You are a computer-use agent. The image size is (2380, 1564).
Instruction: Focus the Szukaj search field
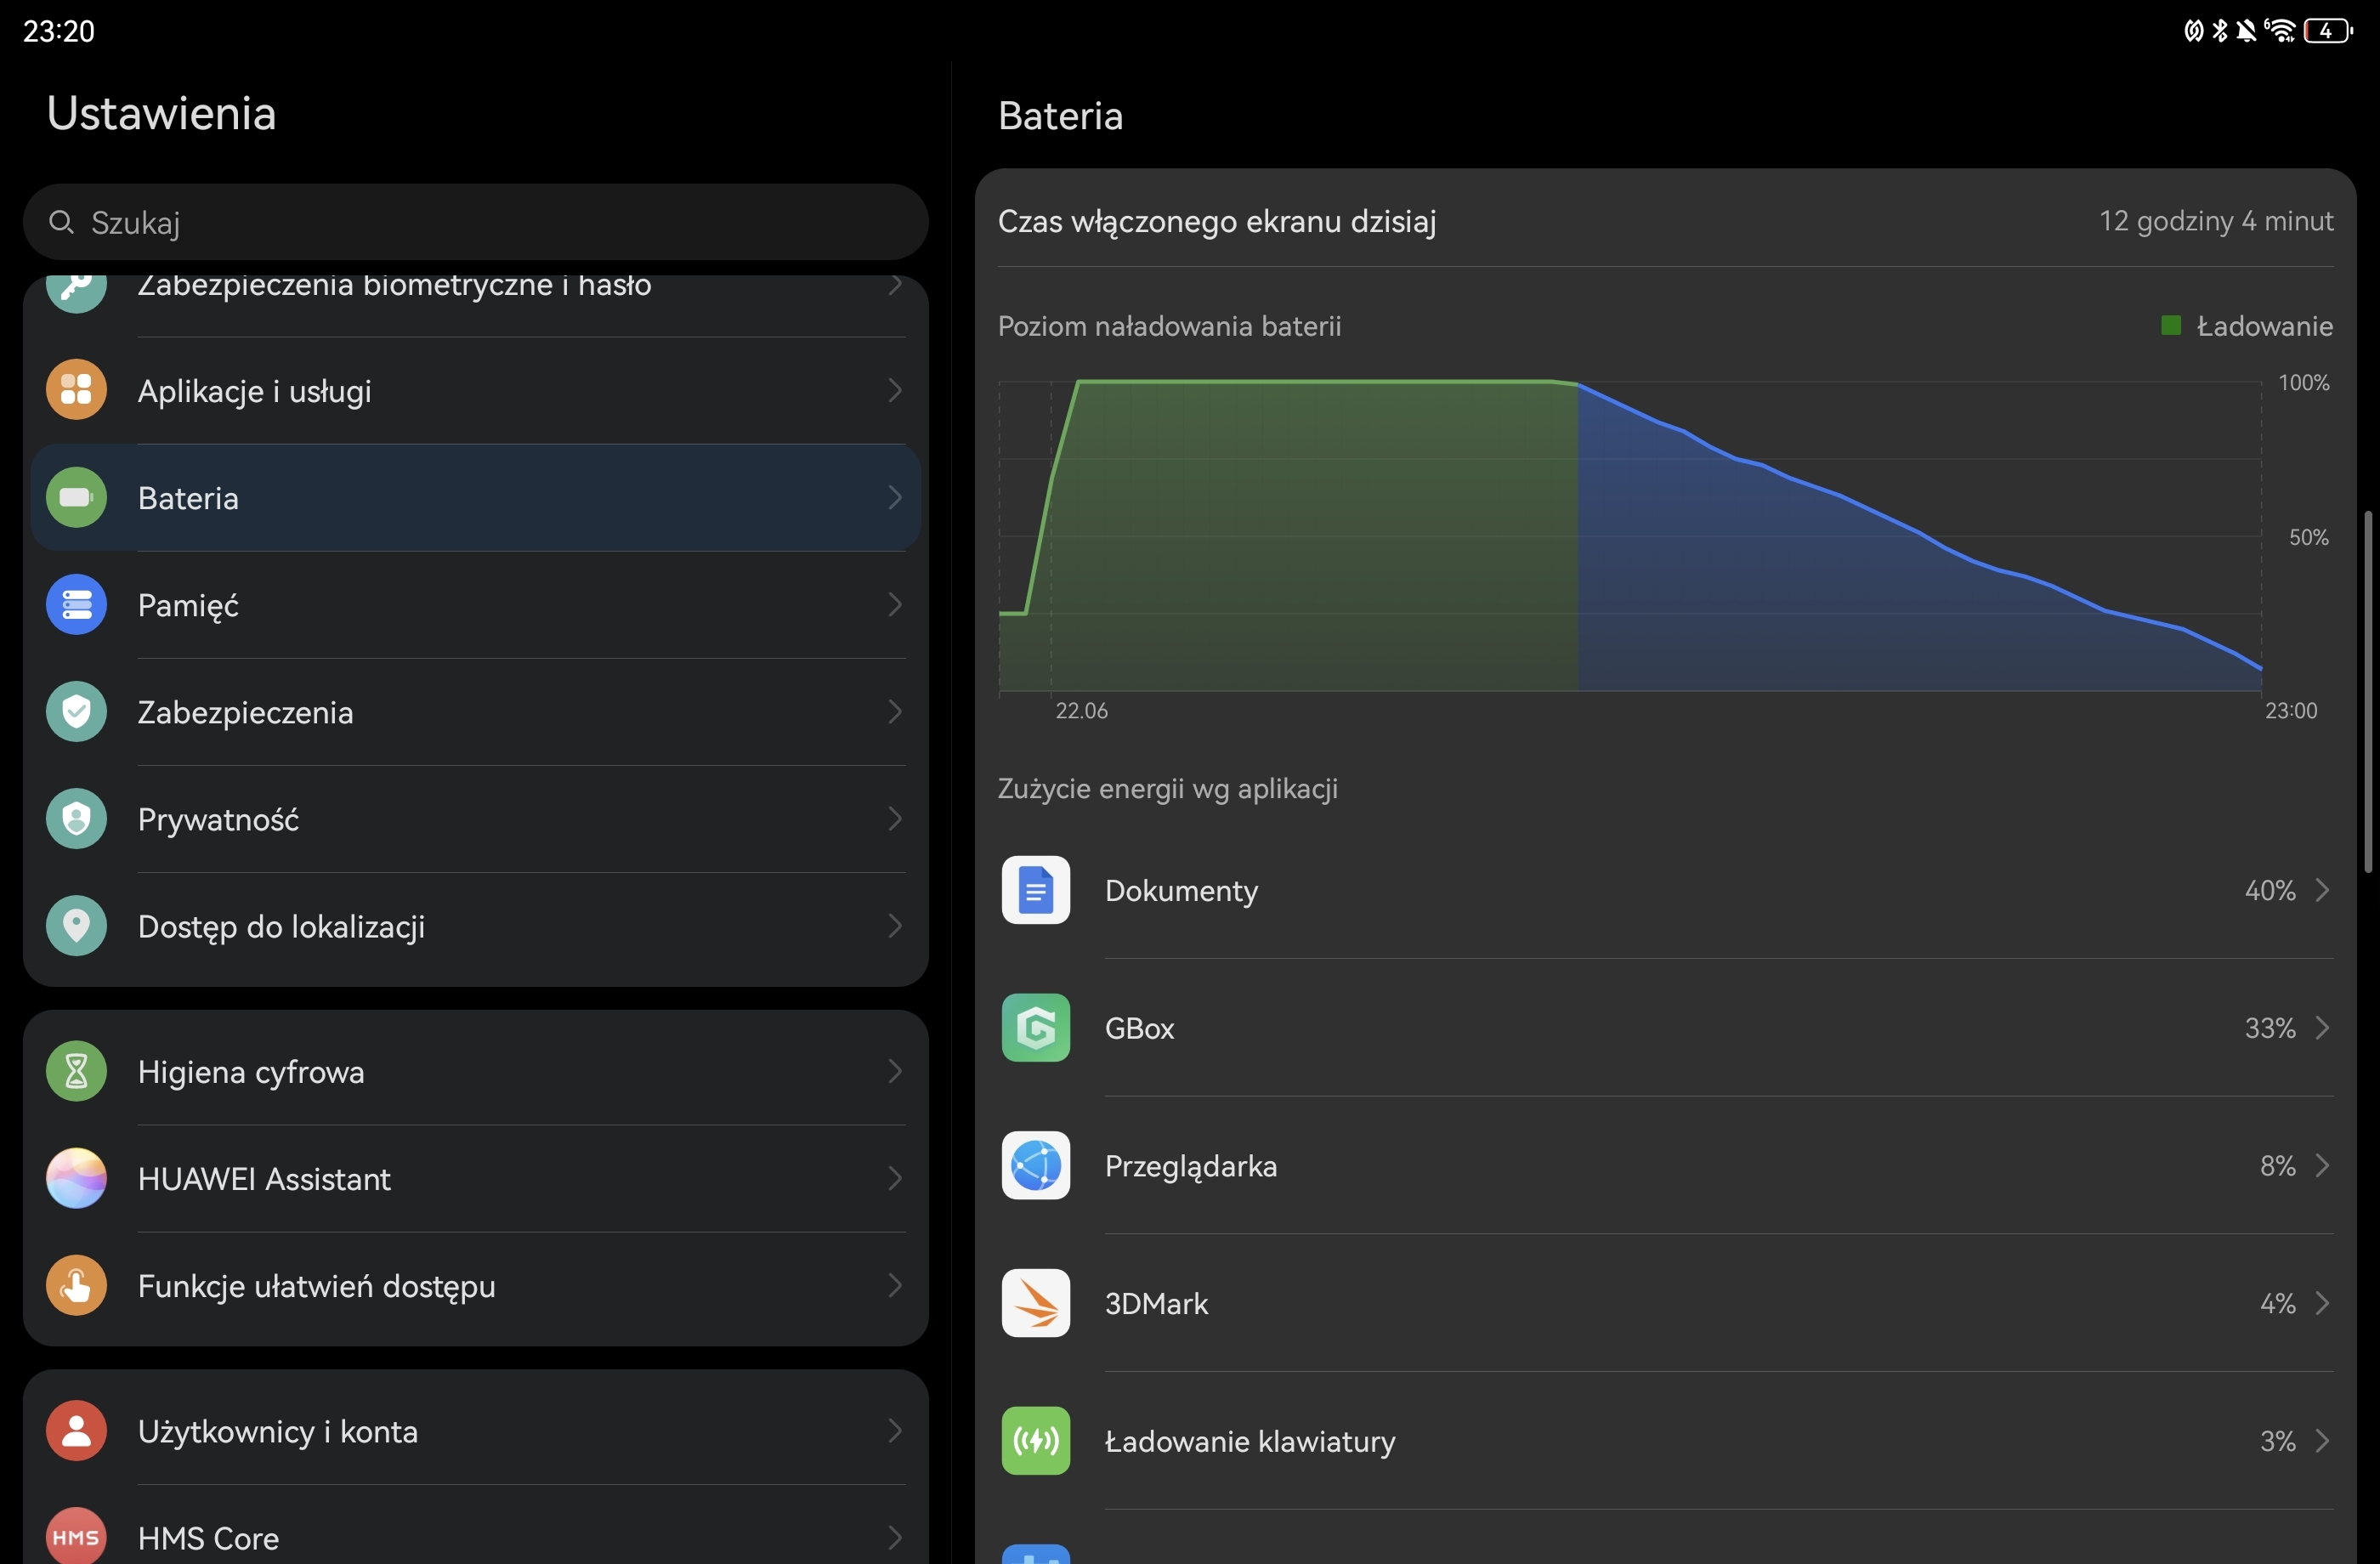pos(475,222)
